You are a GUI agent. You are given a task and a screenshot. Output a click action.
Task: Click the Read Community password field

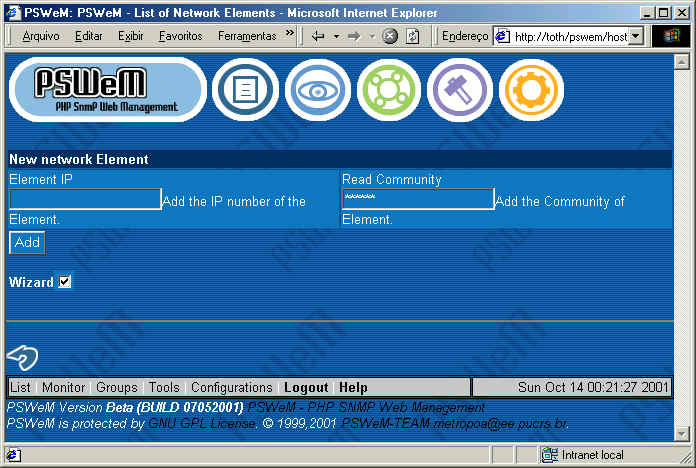[x=418, y=199]
